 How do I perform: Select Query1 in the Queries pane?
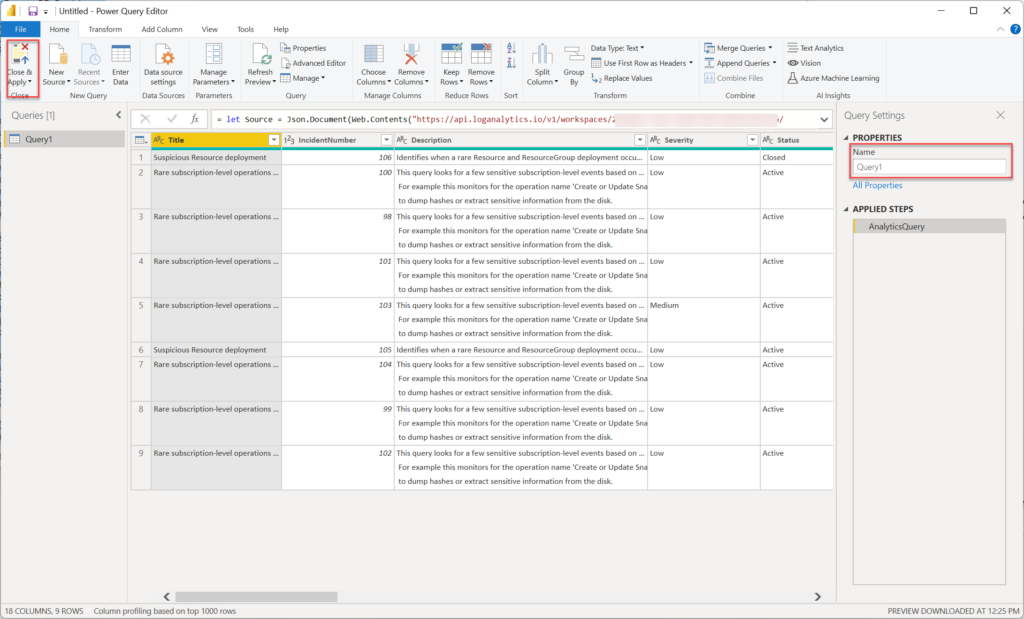point(64,139)
